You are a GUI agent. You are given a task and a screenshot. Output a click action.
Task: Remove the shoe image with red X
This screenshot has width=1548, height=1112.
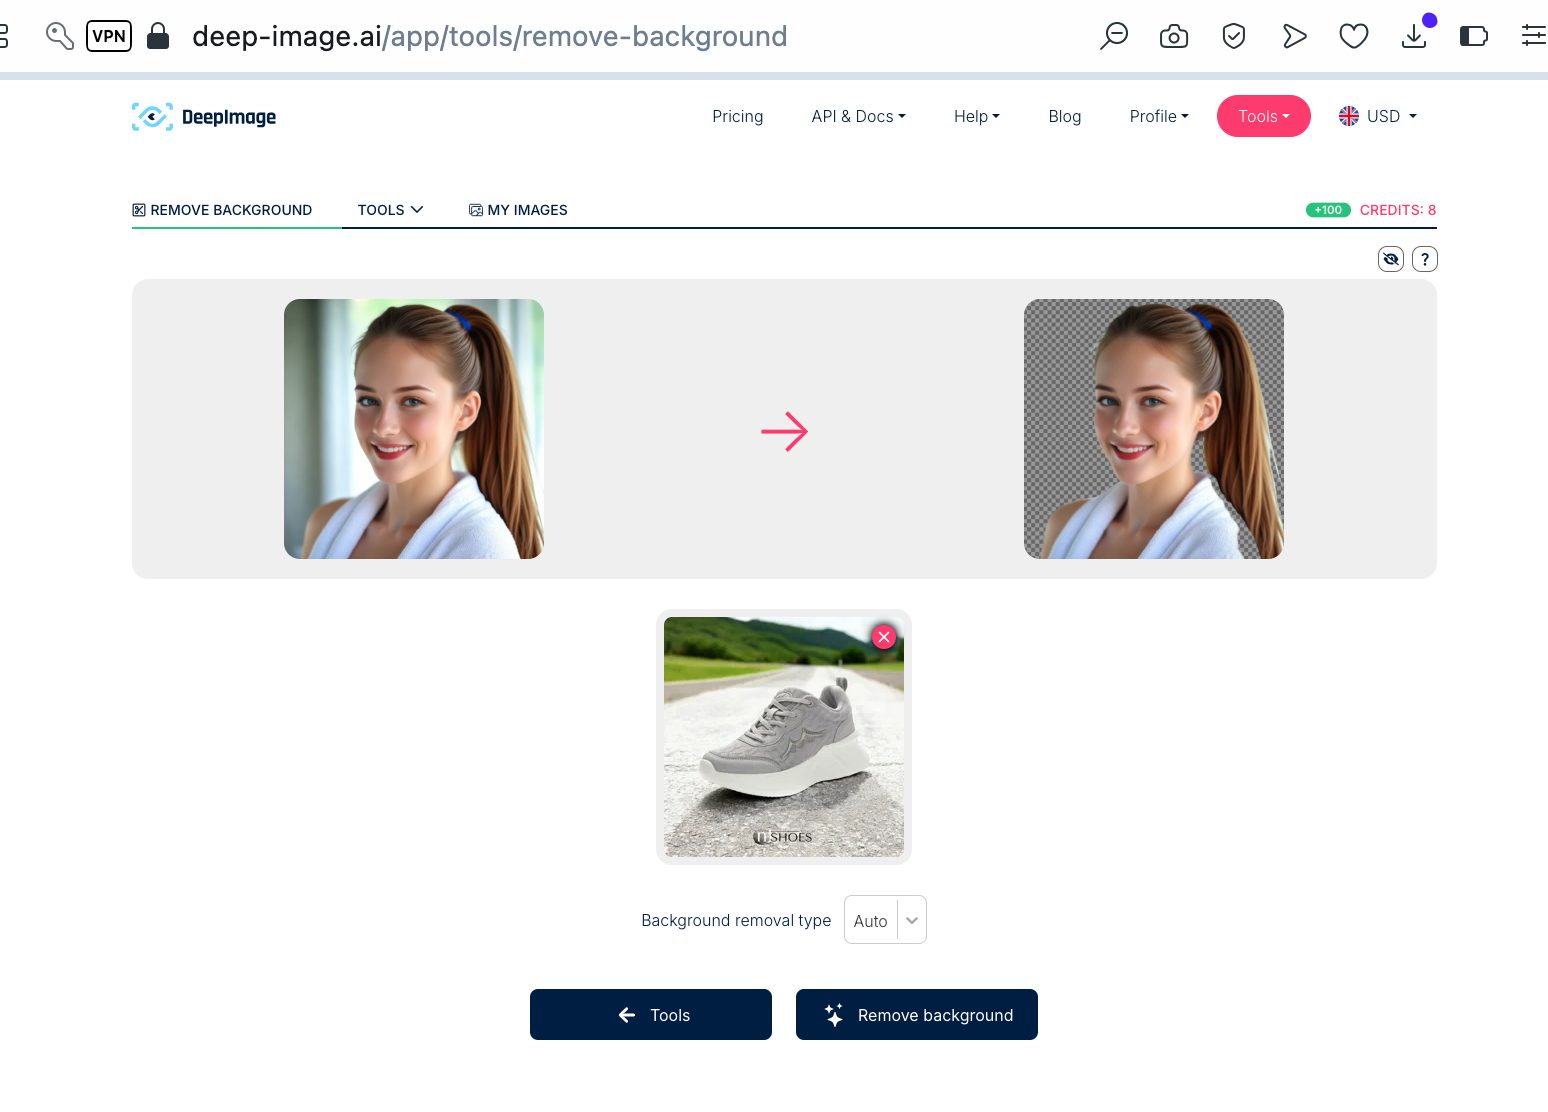(883, 637)
